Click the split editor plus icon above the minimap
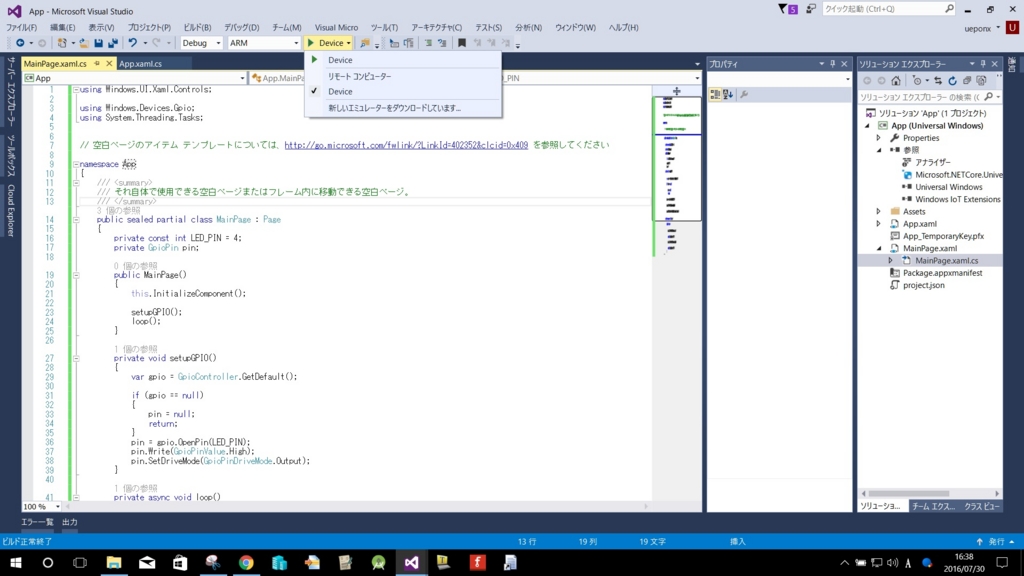The image size is (1024, 576). 677,91
